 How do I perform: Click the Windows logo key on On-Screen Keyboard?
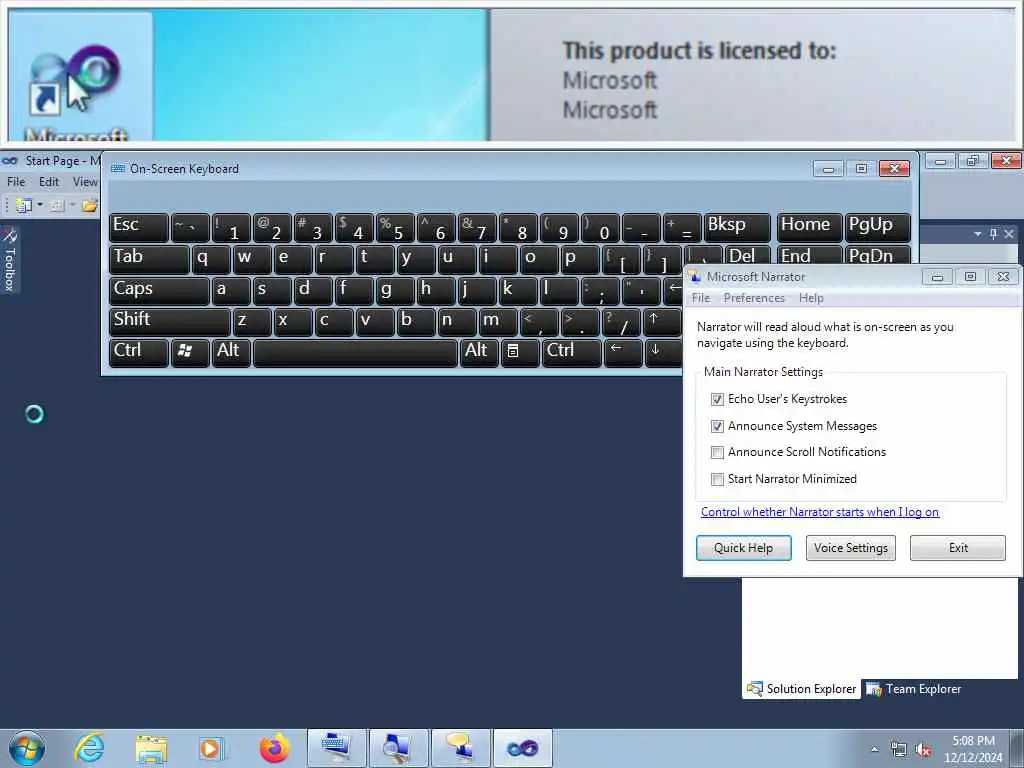(189, 352)
